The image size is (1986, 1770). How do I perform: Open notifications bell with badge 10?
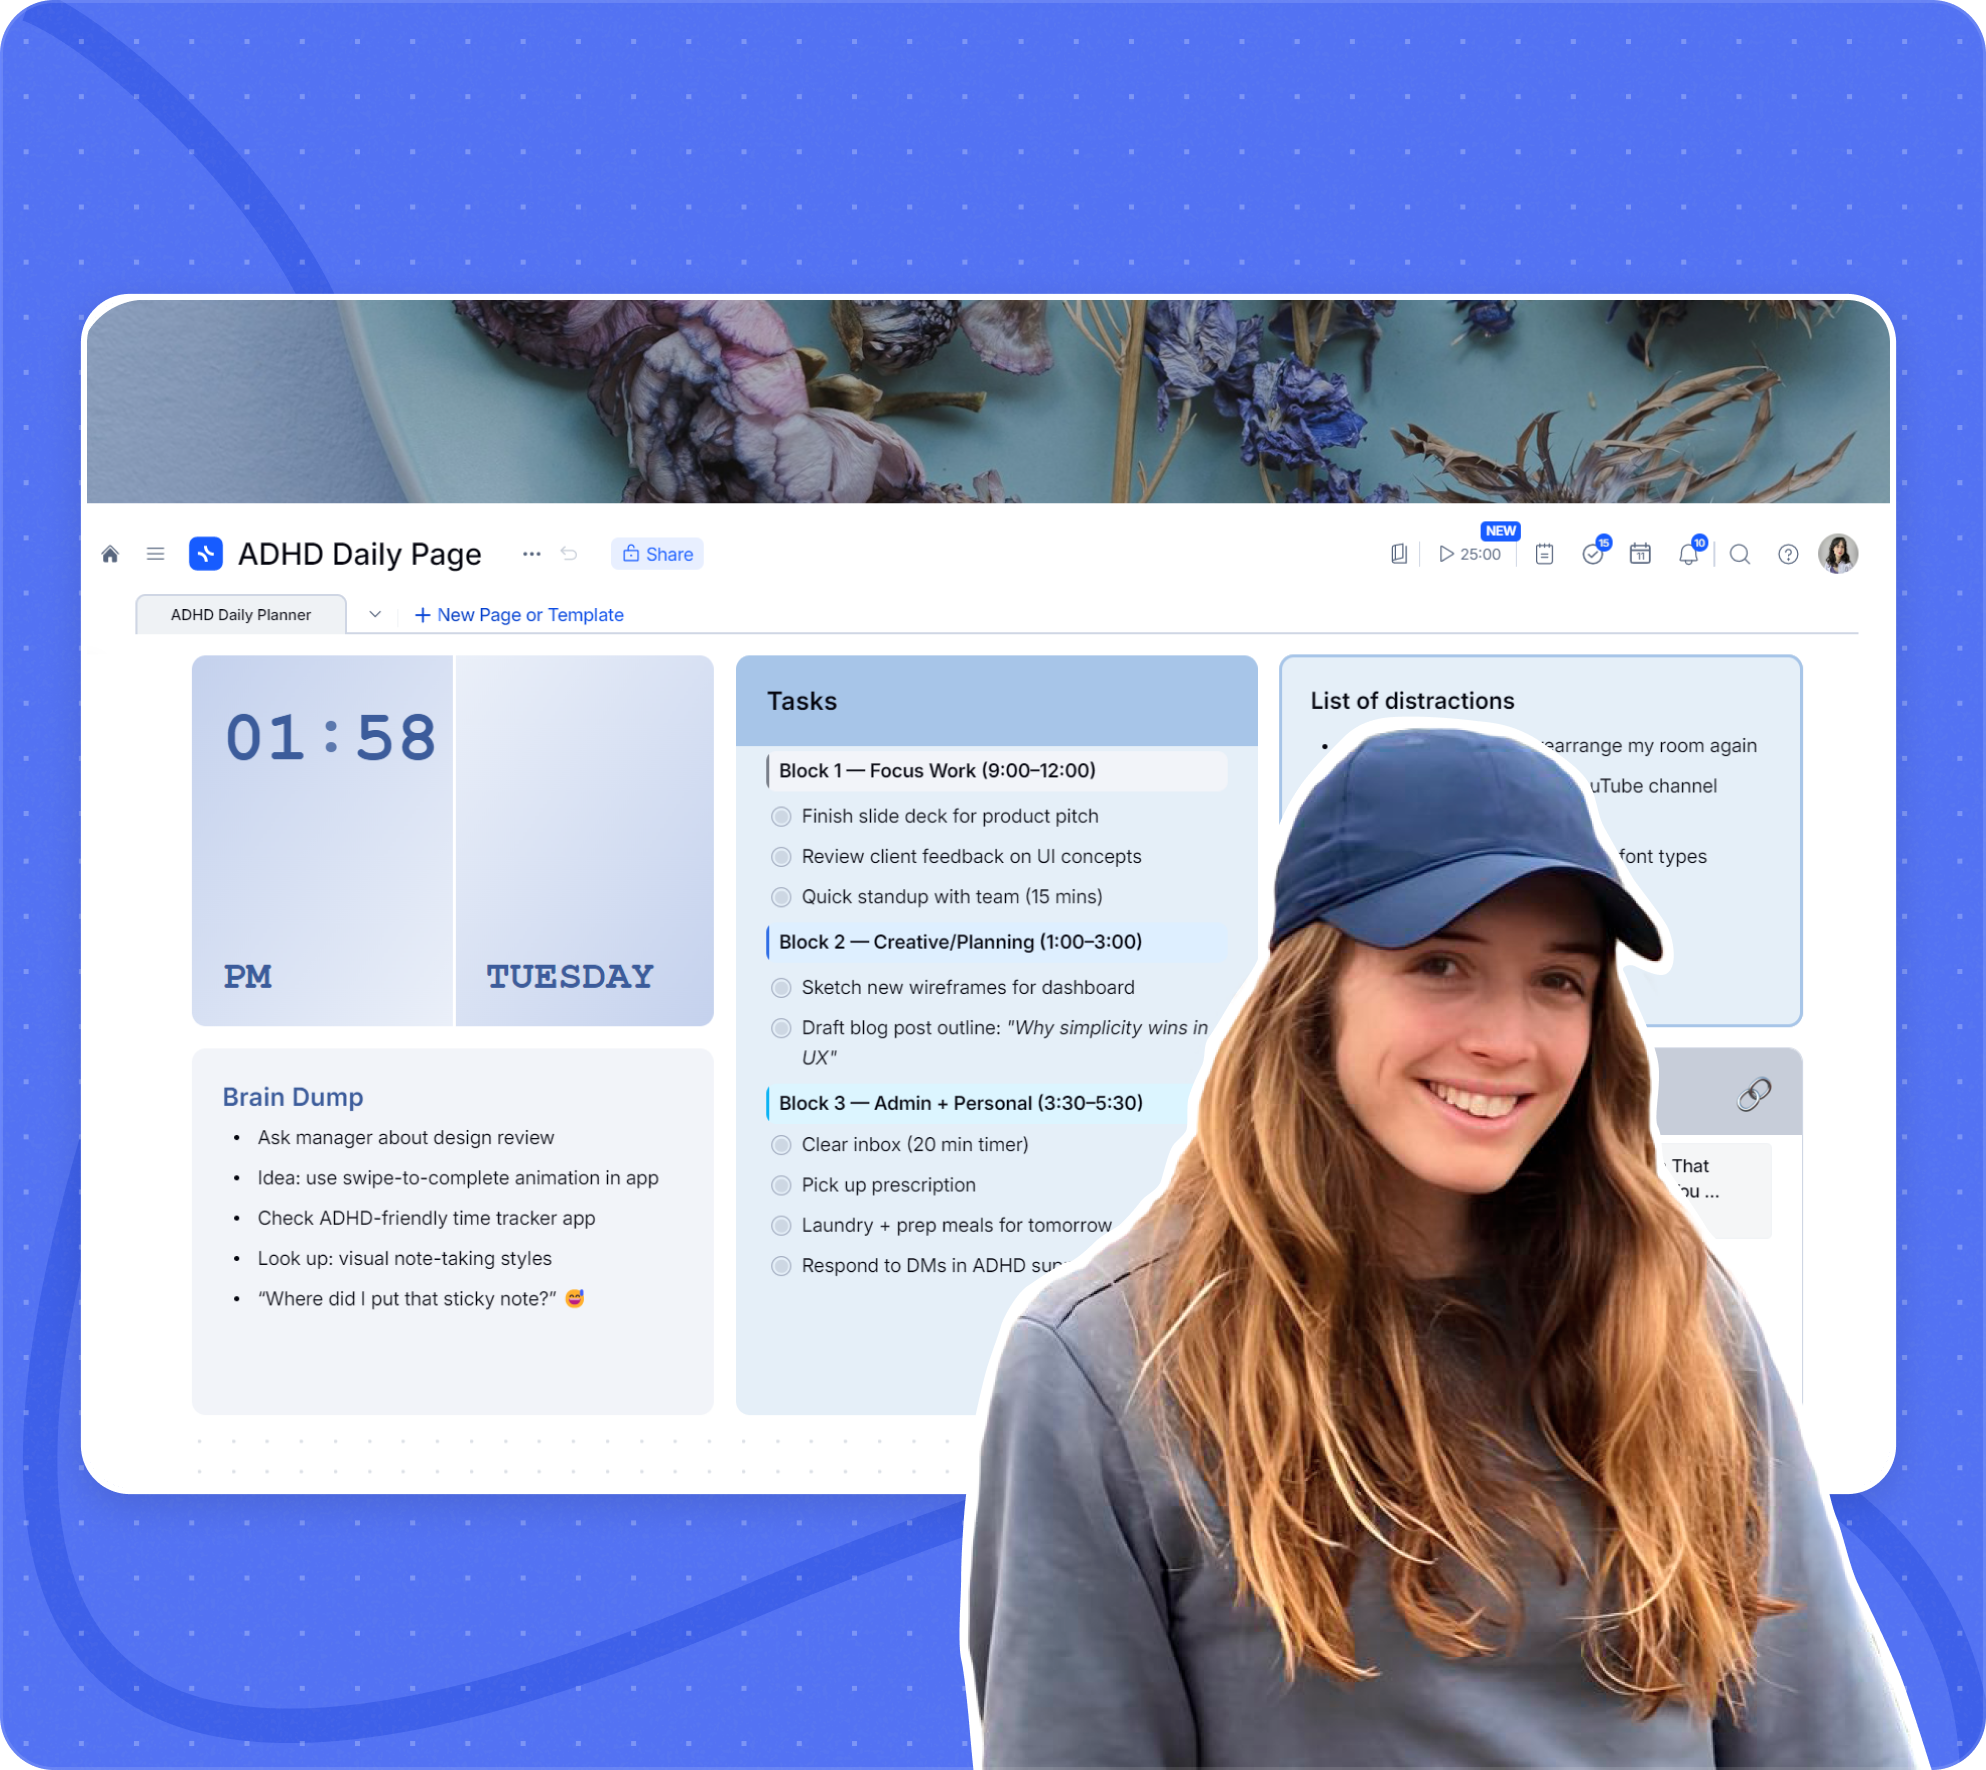tap(1688, 554)
